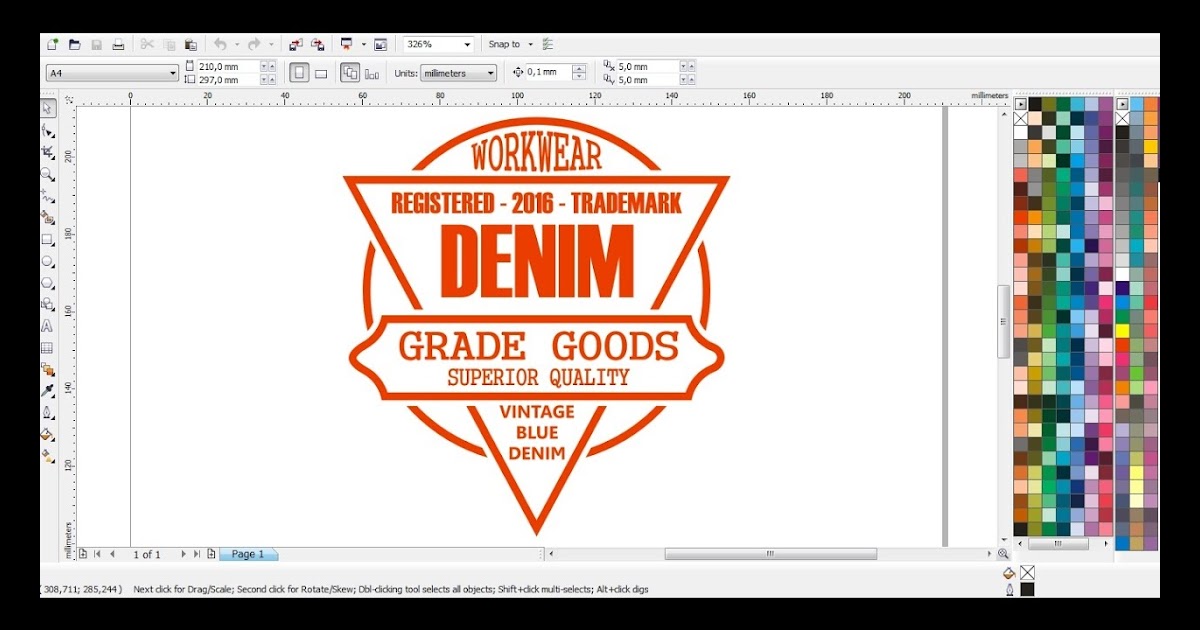Select the Polygon tool
This screenshot has width=1200, height=630.
pyautogui.click(x=47, y=283)
